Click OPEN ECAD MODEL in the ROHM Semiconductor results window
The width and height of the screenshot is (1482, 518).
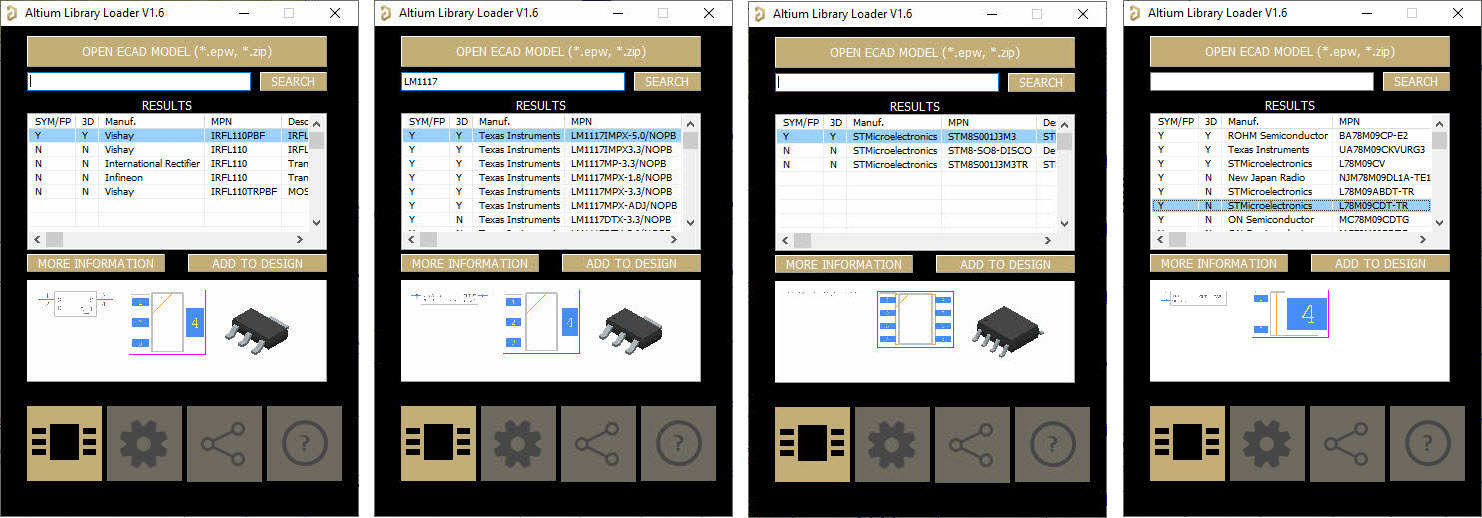[1300, 52]
